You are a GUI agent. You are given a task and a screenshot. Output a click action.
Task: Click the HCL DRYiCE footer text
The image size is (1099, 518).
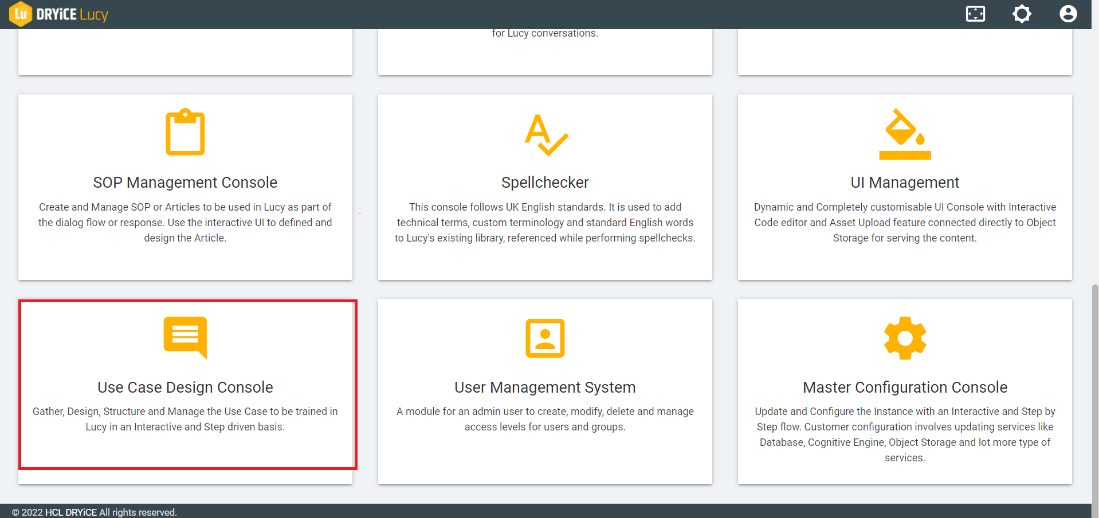70,512
